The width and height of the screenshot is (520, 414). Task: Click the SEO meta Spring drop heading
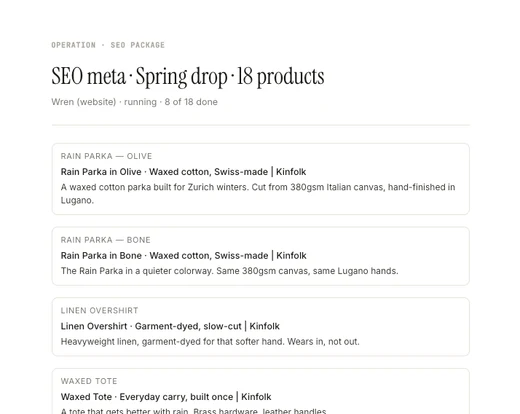click(188, 76)
